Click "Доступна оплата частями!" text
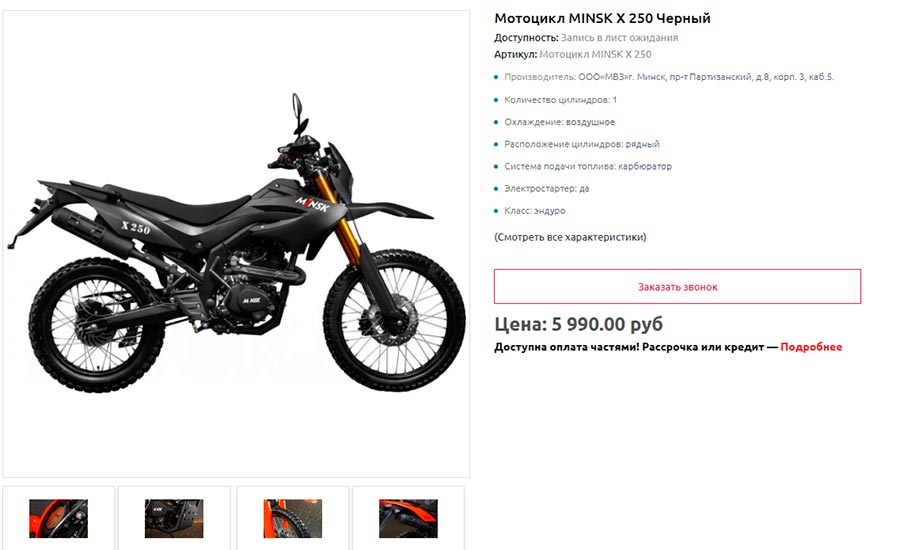Screen dimensions: 900x550 [567, 347]
